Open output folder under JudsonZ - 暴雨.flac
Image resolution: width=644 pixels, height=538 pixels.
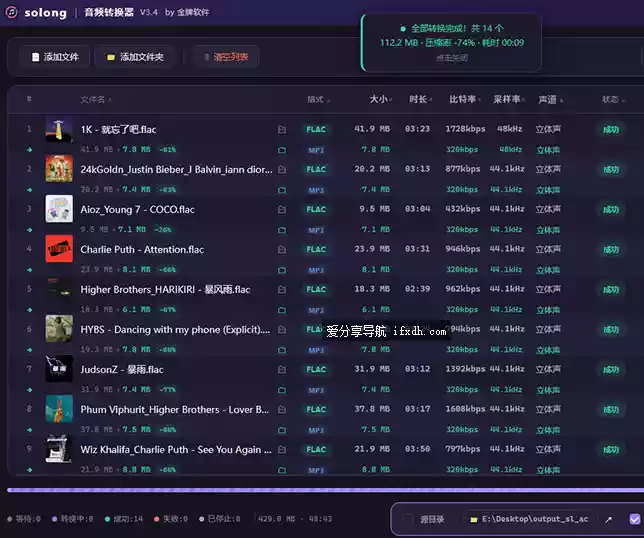tap(282, 390)
